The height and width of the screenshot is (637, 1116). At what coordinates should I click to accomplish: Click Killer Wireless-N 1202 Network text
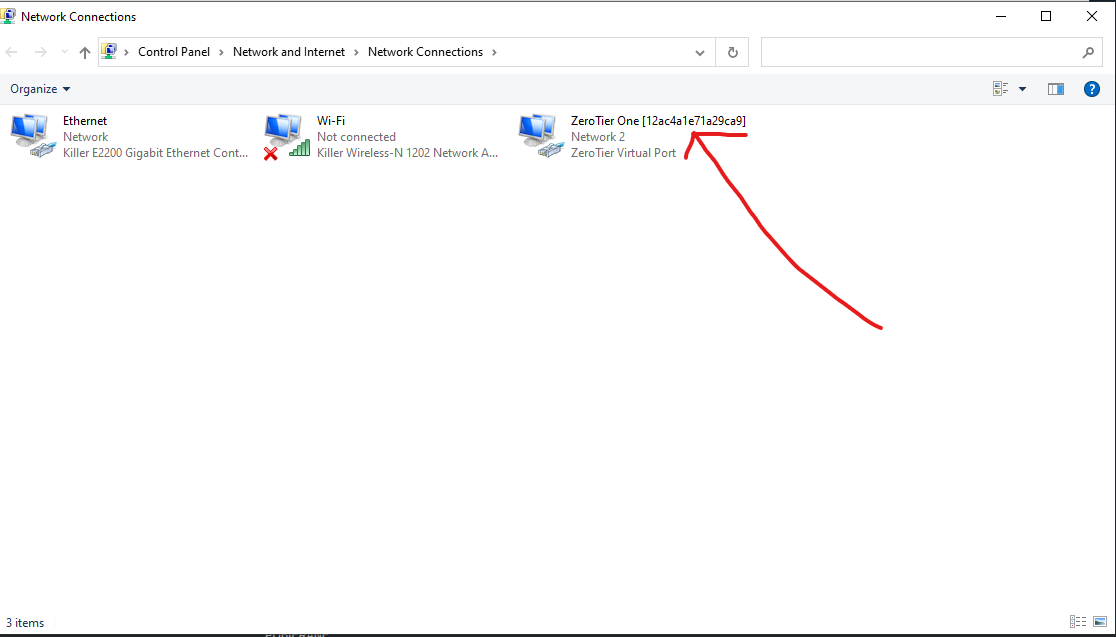click(x=407, y=152)
